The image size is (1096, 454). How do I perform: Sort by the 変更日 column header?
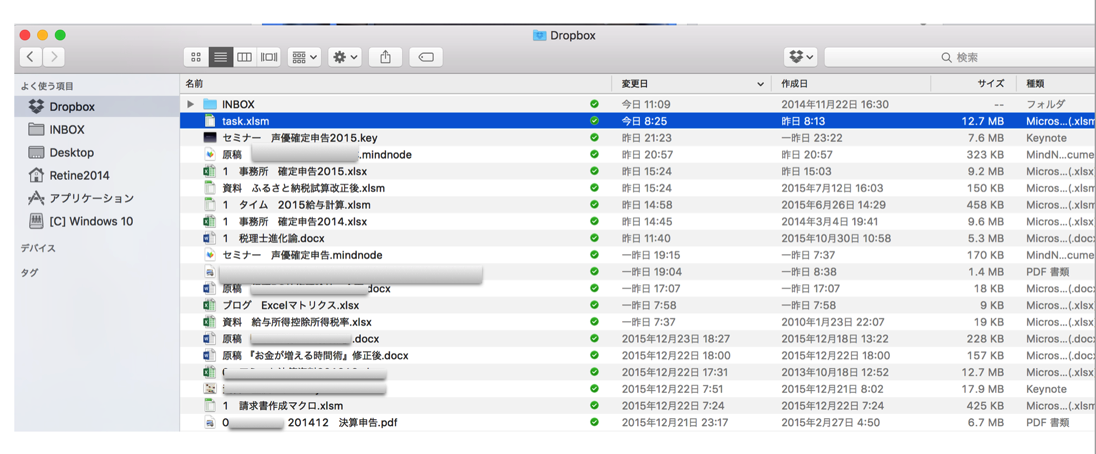(692, 84)
